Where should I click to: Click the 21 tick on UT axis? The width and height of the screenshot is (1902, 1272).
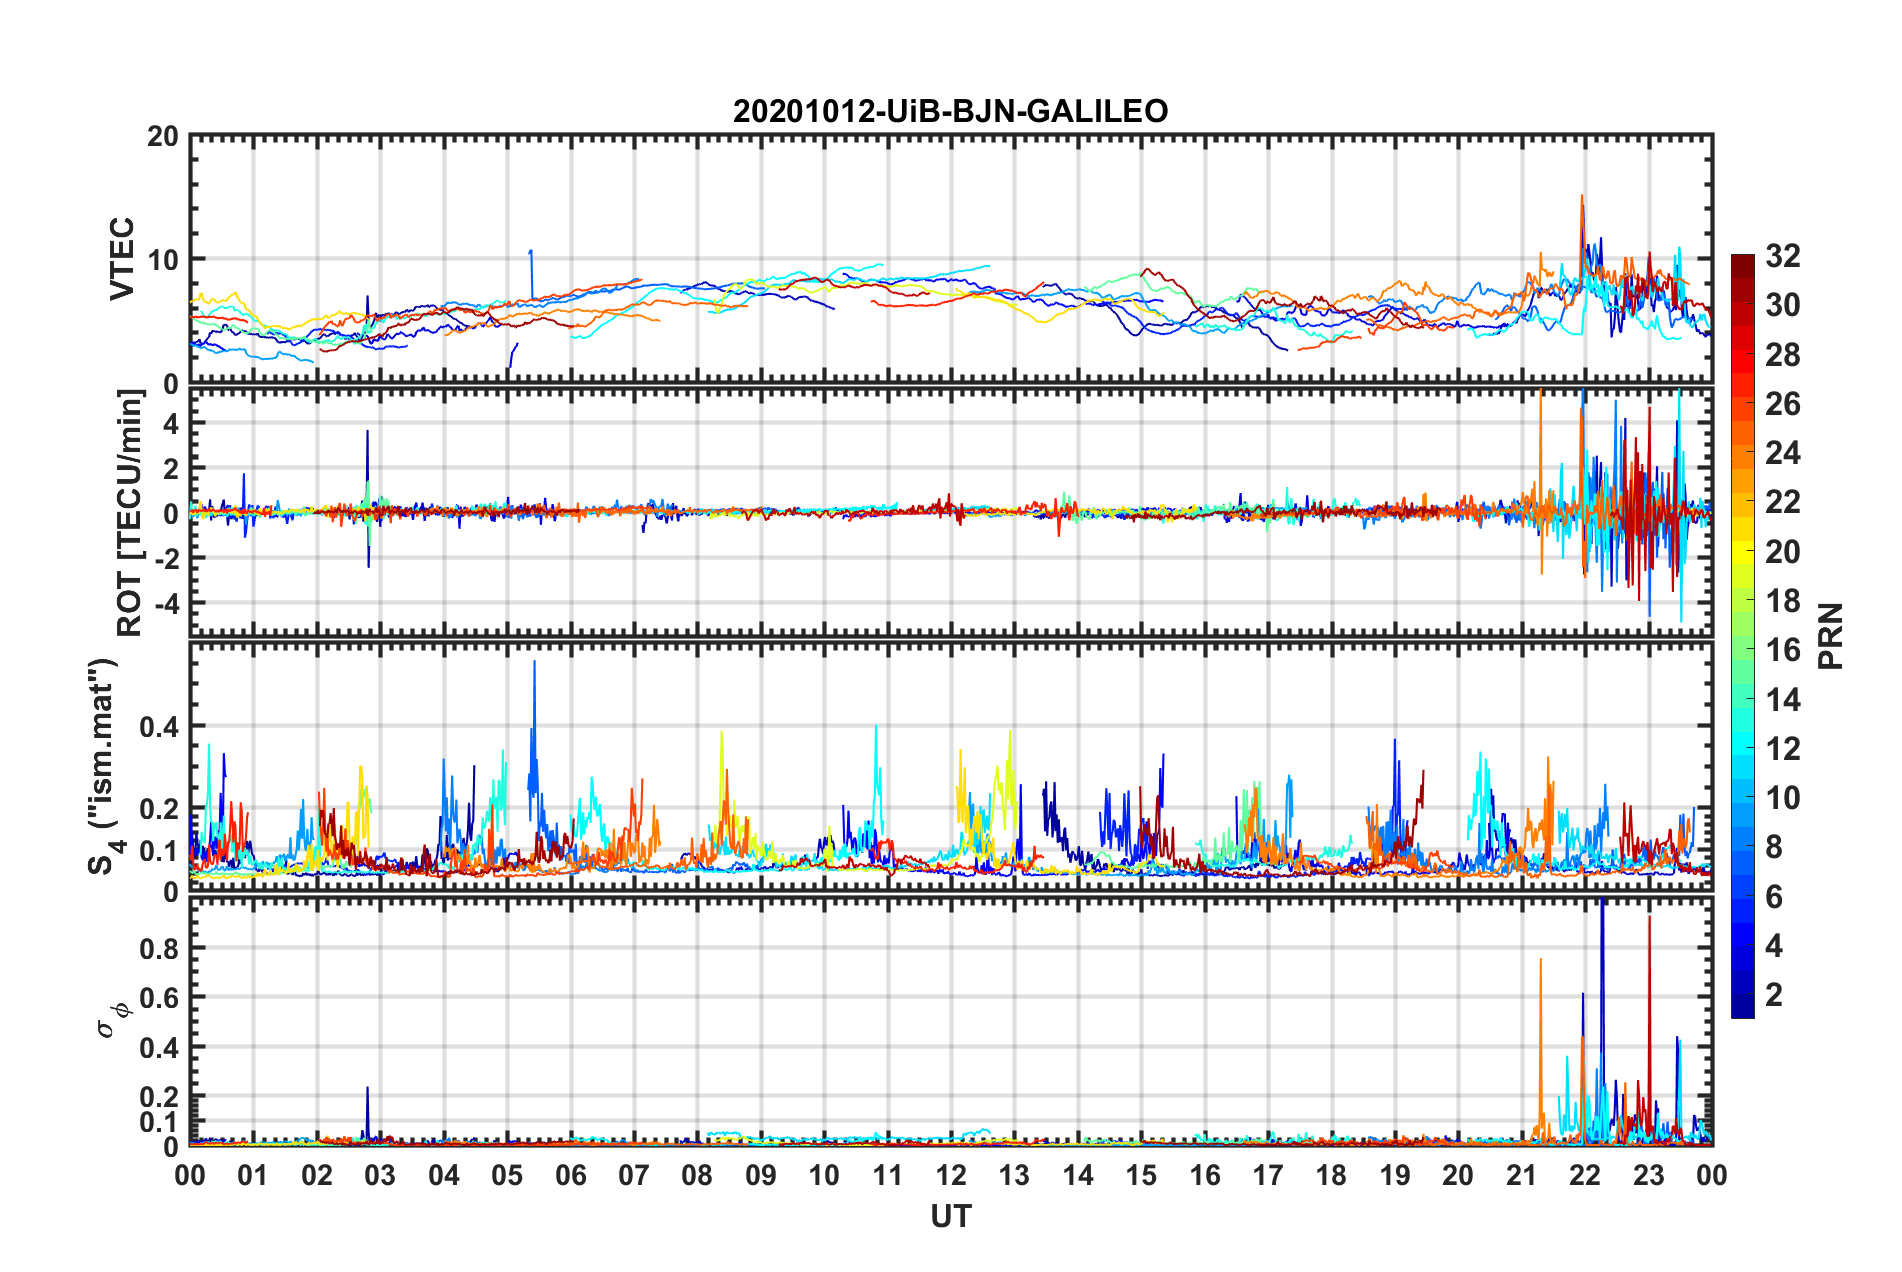(1522, 1175)
